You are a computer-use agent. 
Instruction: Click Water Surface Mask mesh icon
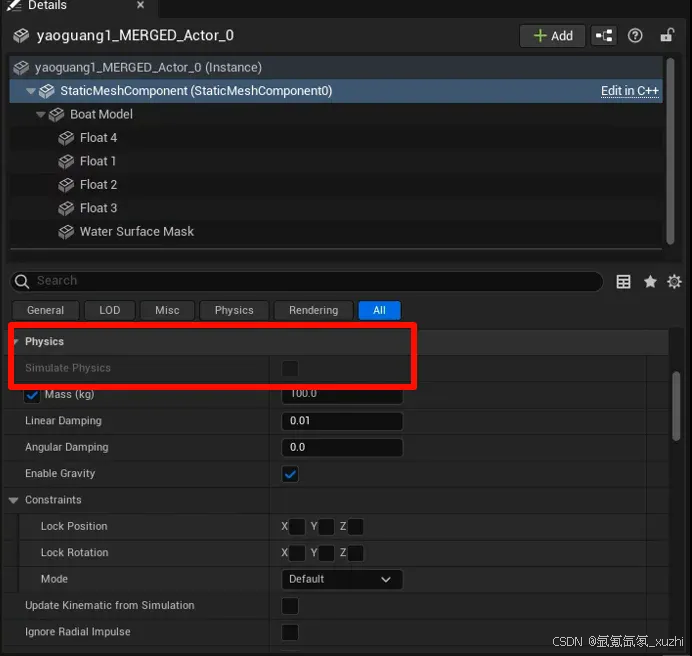(66, 232)
